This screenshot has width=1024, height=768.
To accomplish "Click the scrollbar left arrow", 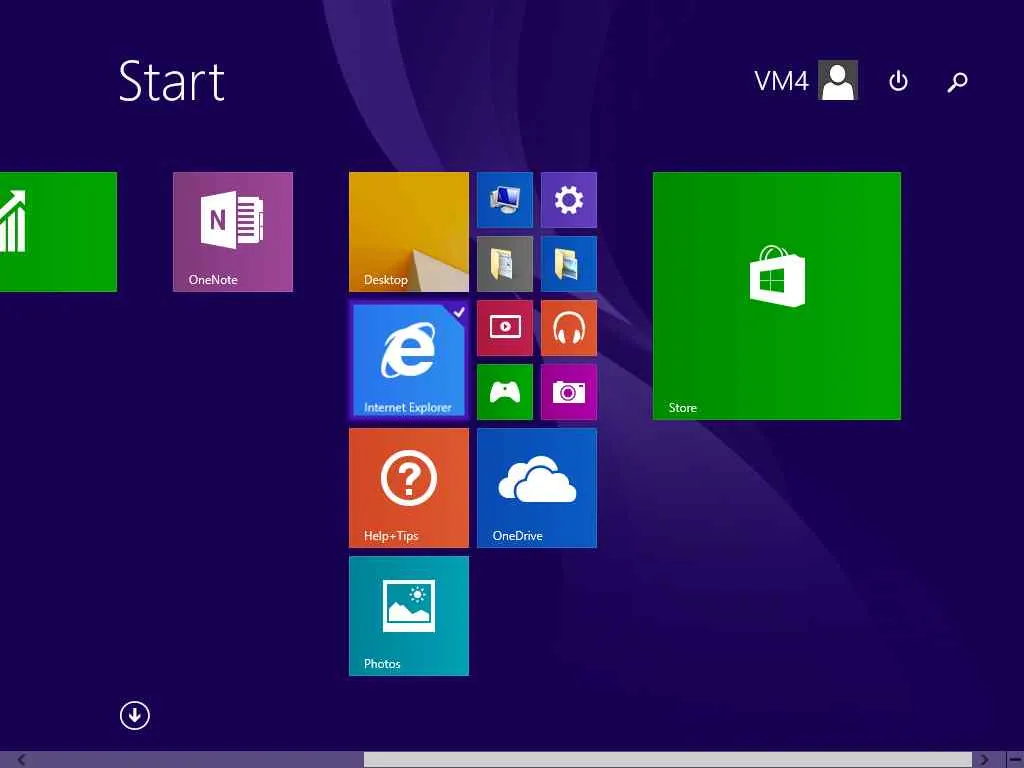I will [x=22, y=760].
